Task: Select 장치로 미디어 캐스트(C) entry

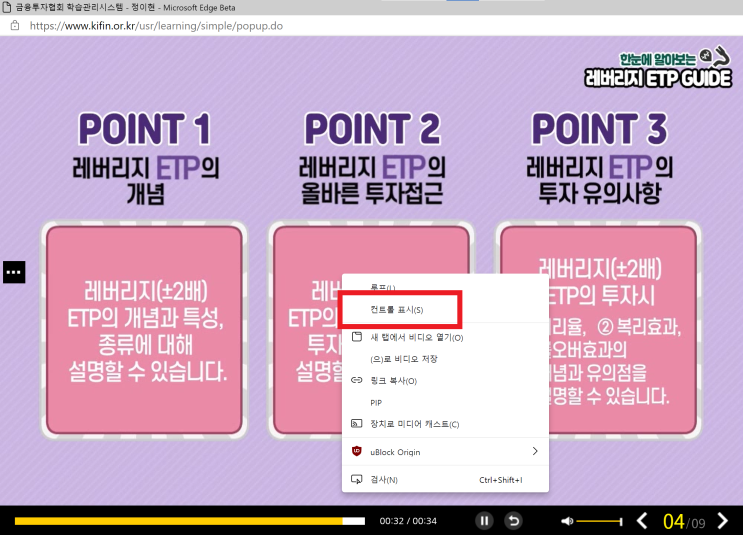Action: (x=445, y=424)
